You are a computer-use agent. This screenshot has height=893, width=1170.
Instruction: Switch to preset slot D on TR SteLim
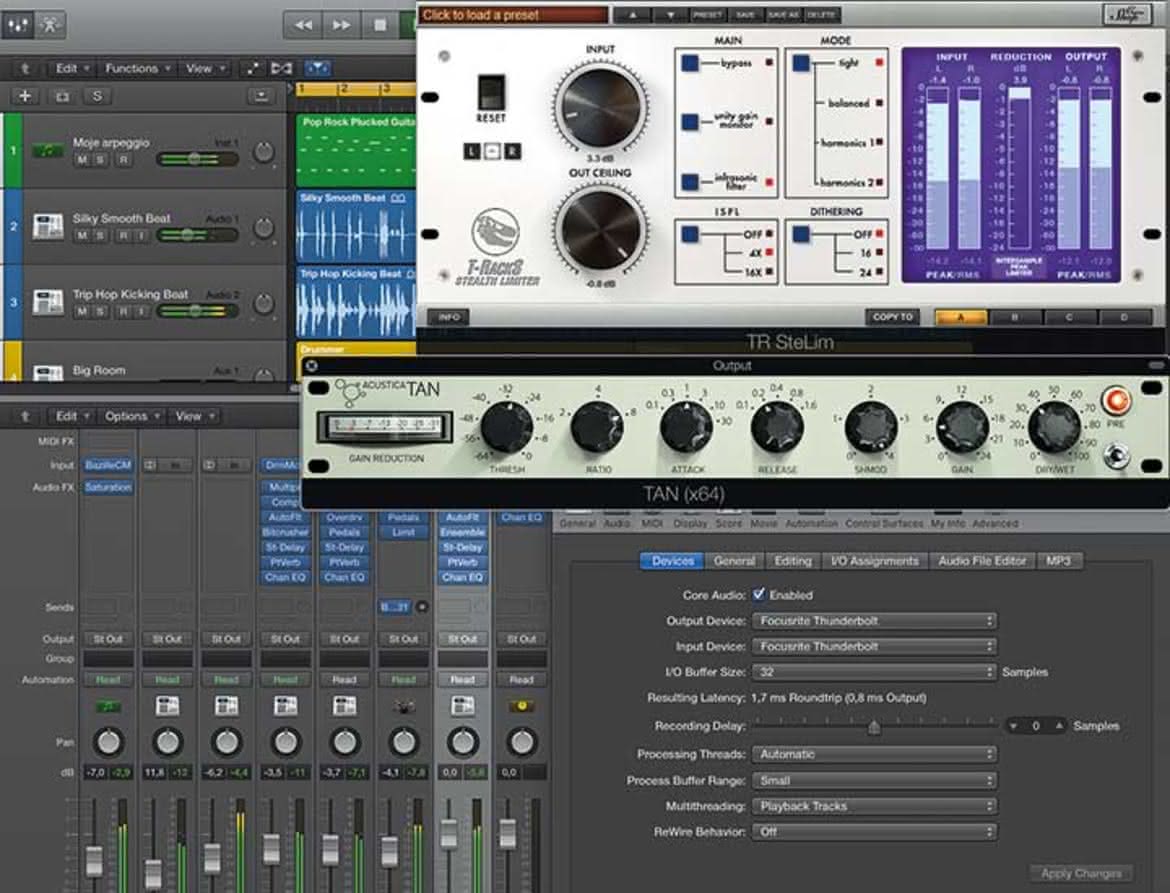[x=1124, y=318]
